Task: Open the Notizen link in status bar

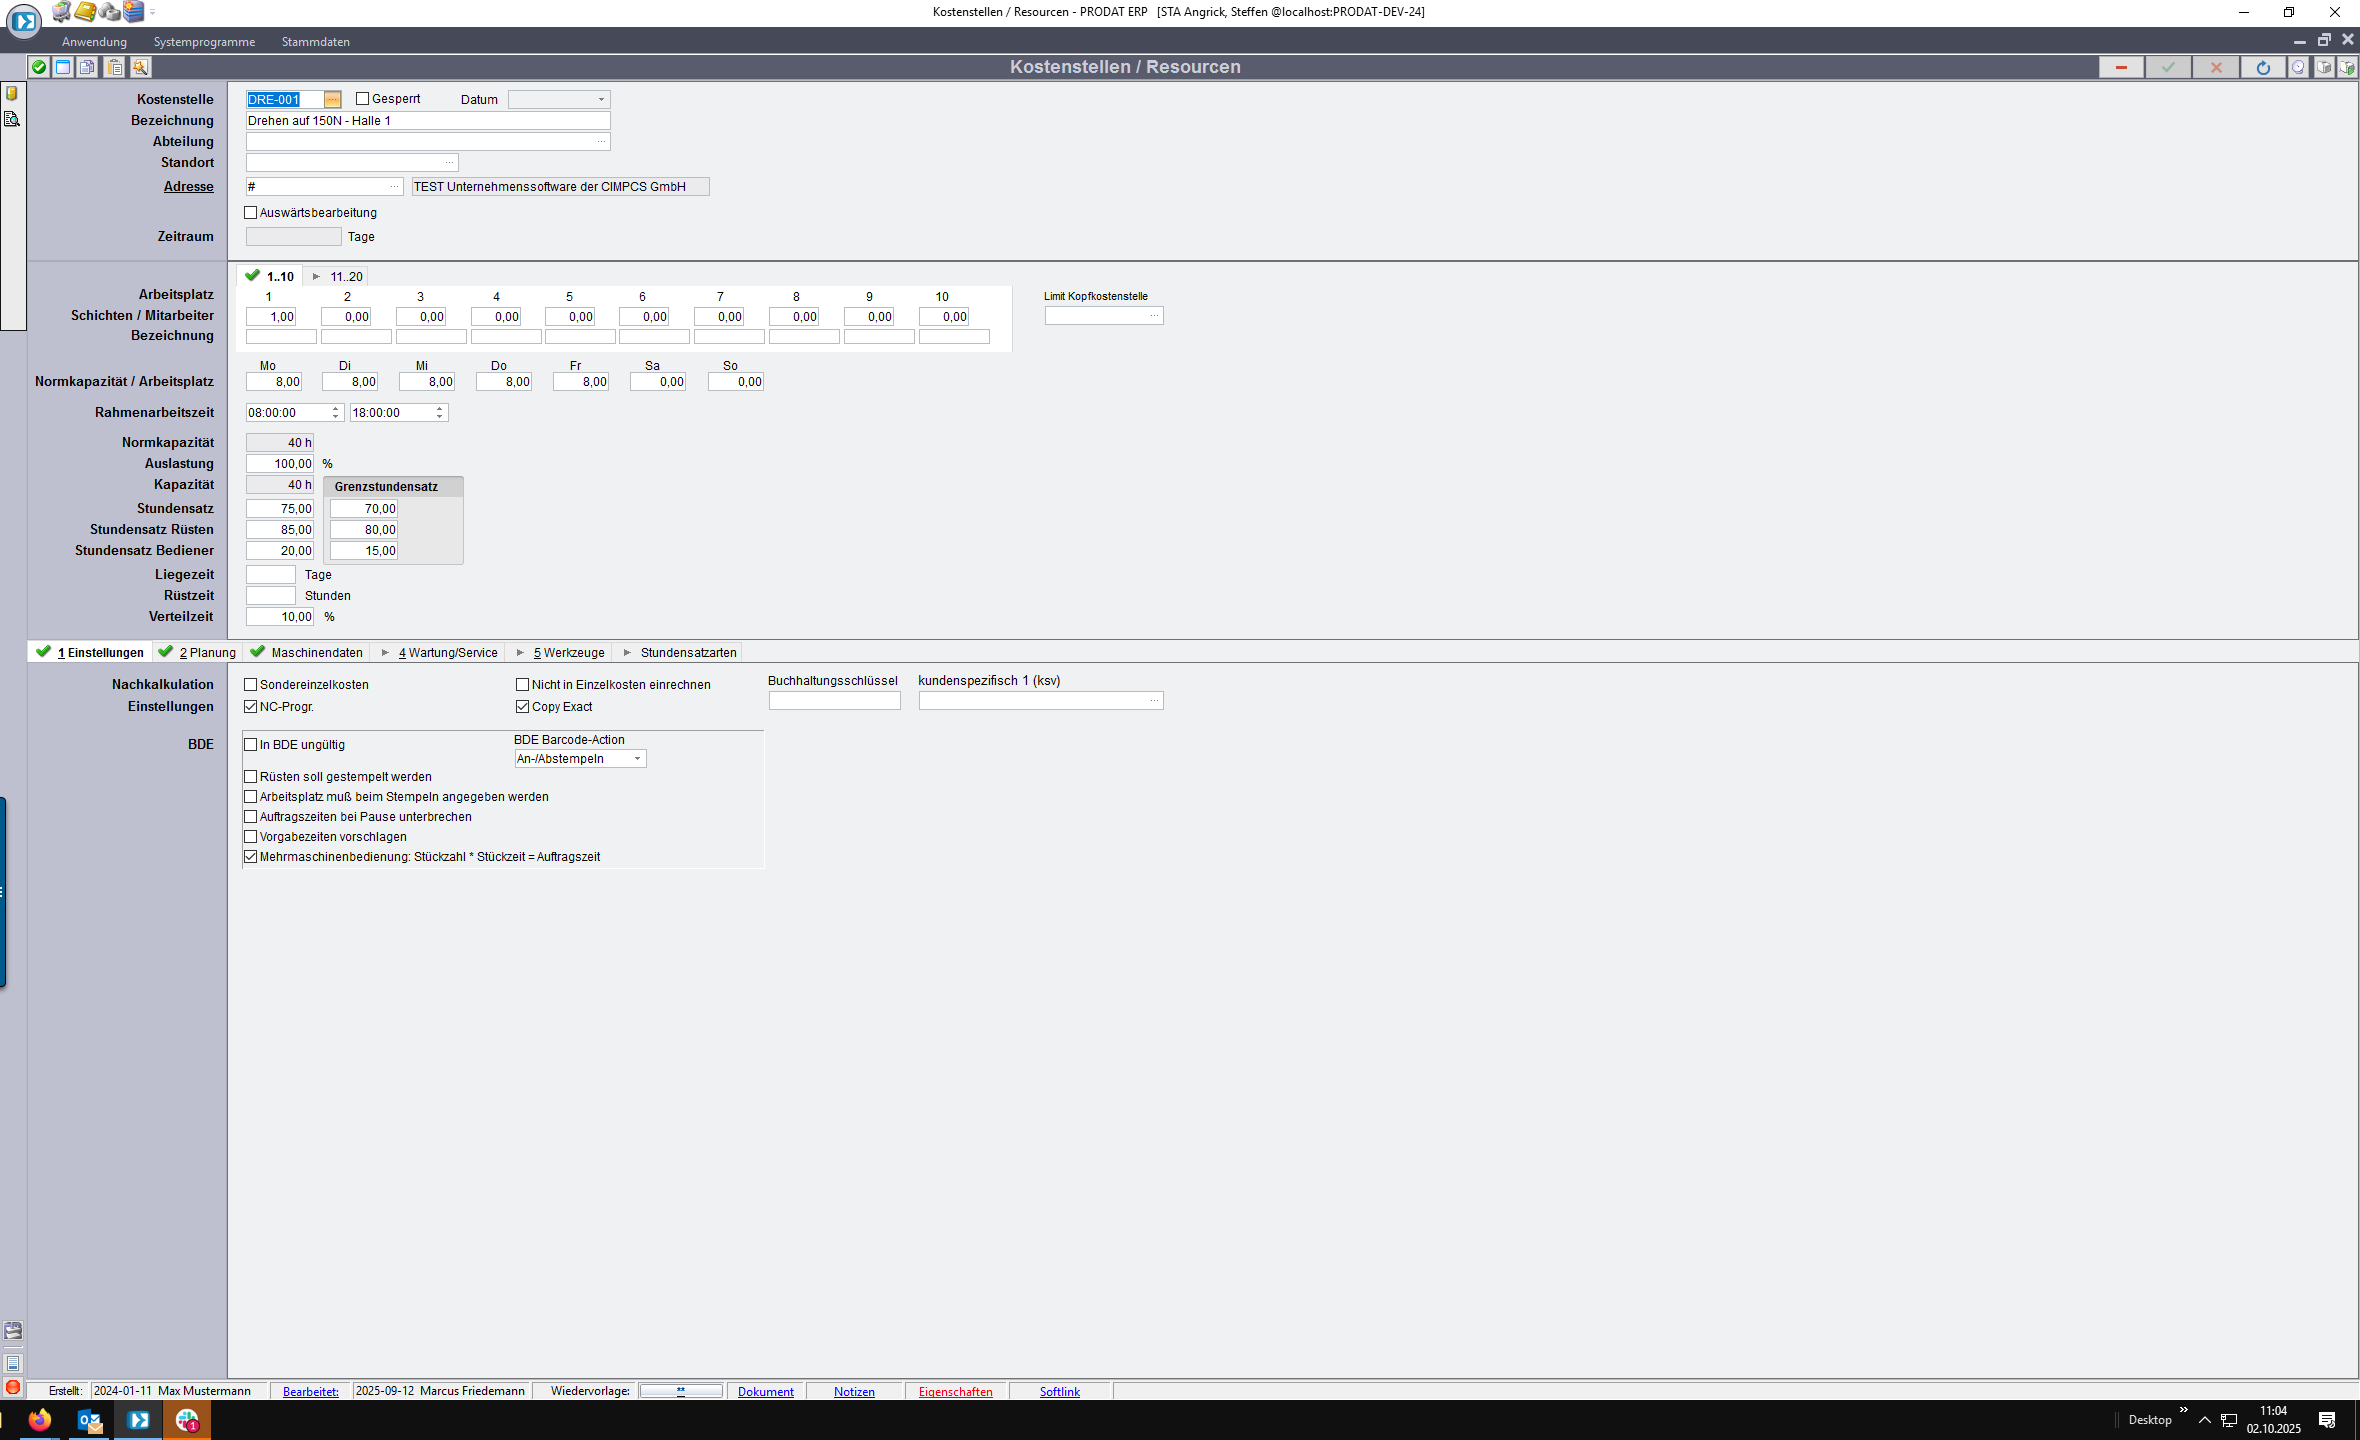Action: 854,1392
